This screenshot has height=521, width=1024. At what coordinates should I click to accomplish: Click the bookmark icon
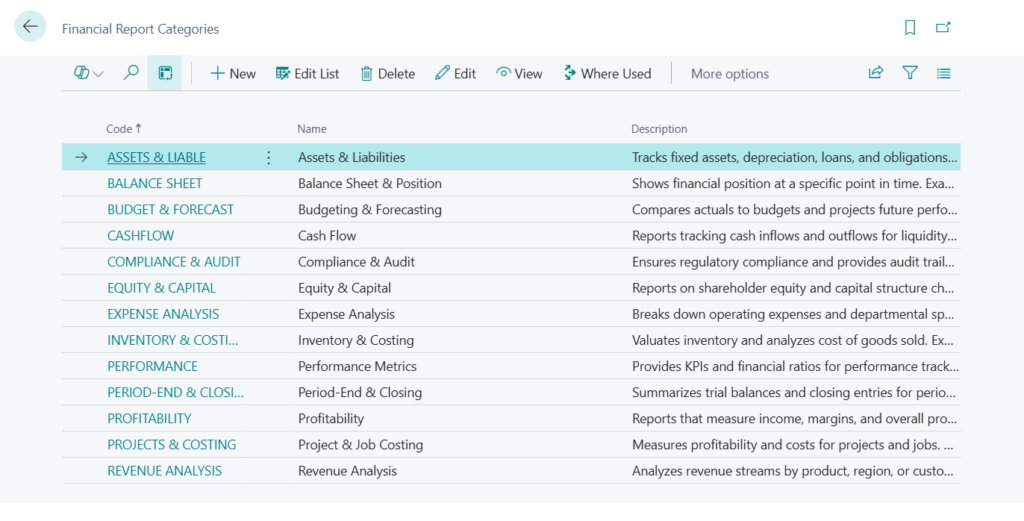pos(910,28)
